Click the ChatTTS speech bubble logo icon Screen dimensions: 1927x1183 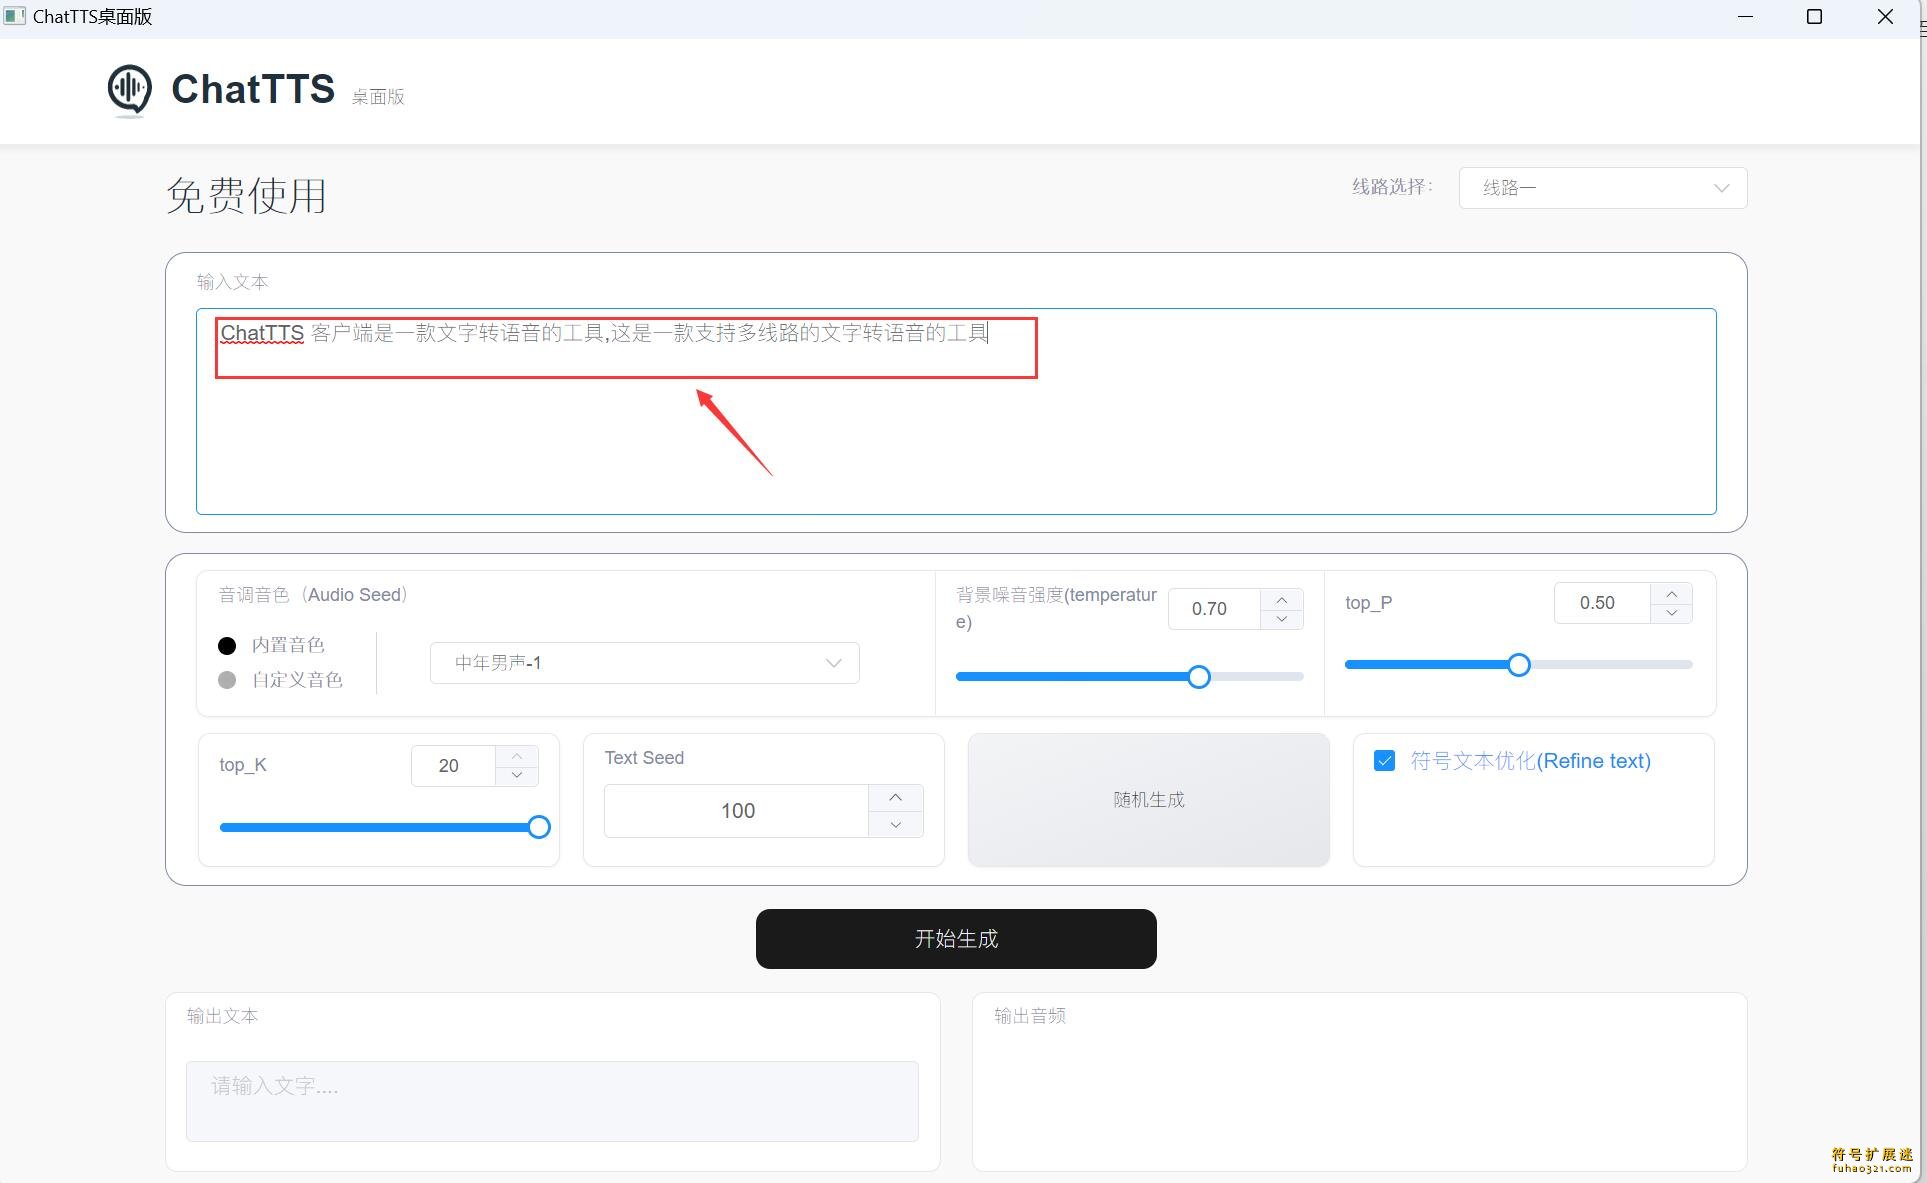click(130, 90)
